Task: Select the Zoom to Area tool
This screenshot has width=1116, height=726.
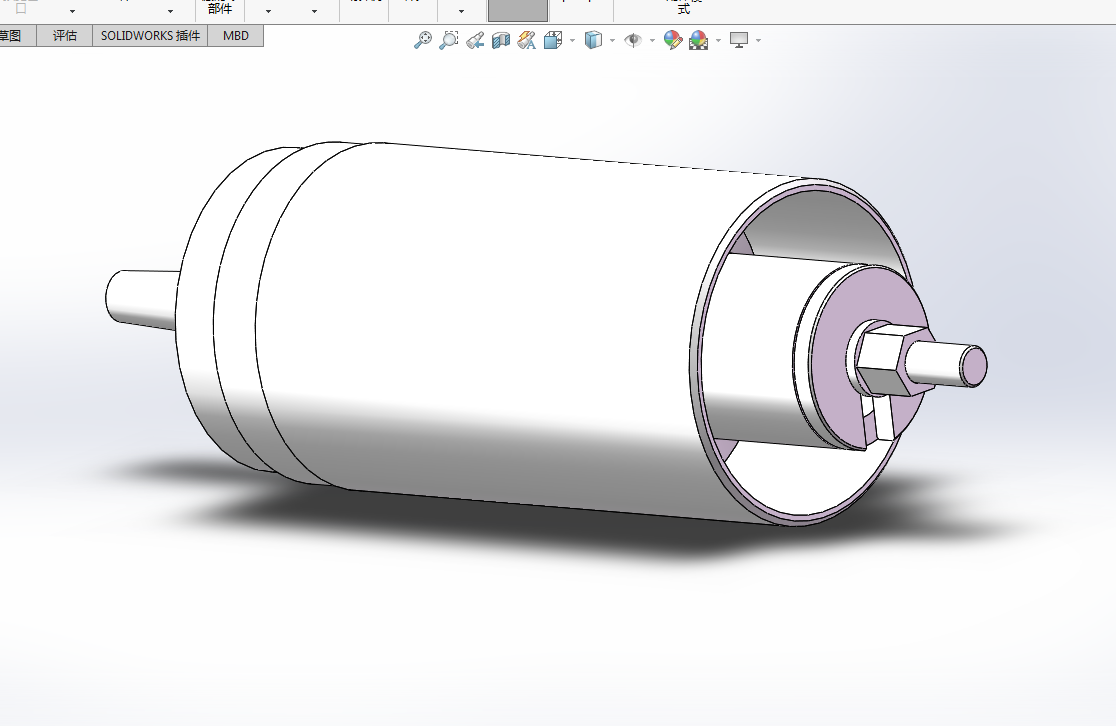Action: click(448, 40)
